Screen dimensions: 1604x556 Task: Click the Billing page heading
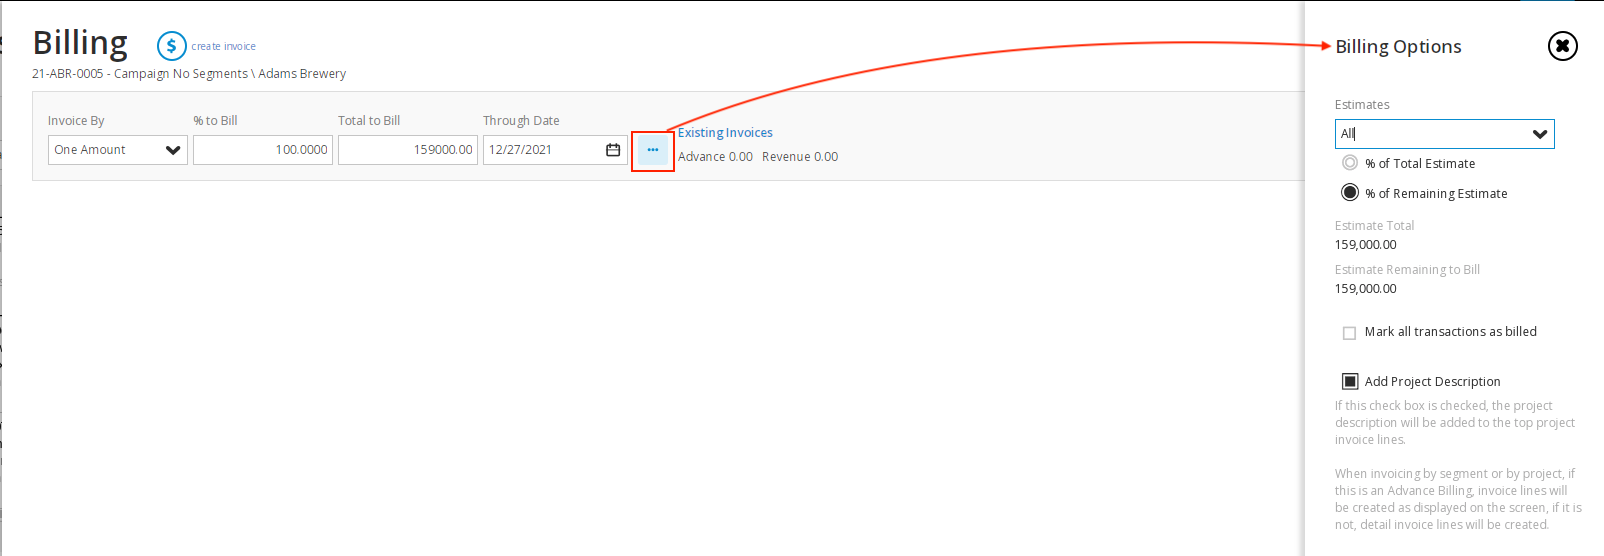point(80,43)
